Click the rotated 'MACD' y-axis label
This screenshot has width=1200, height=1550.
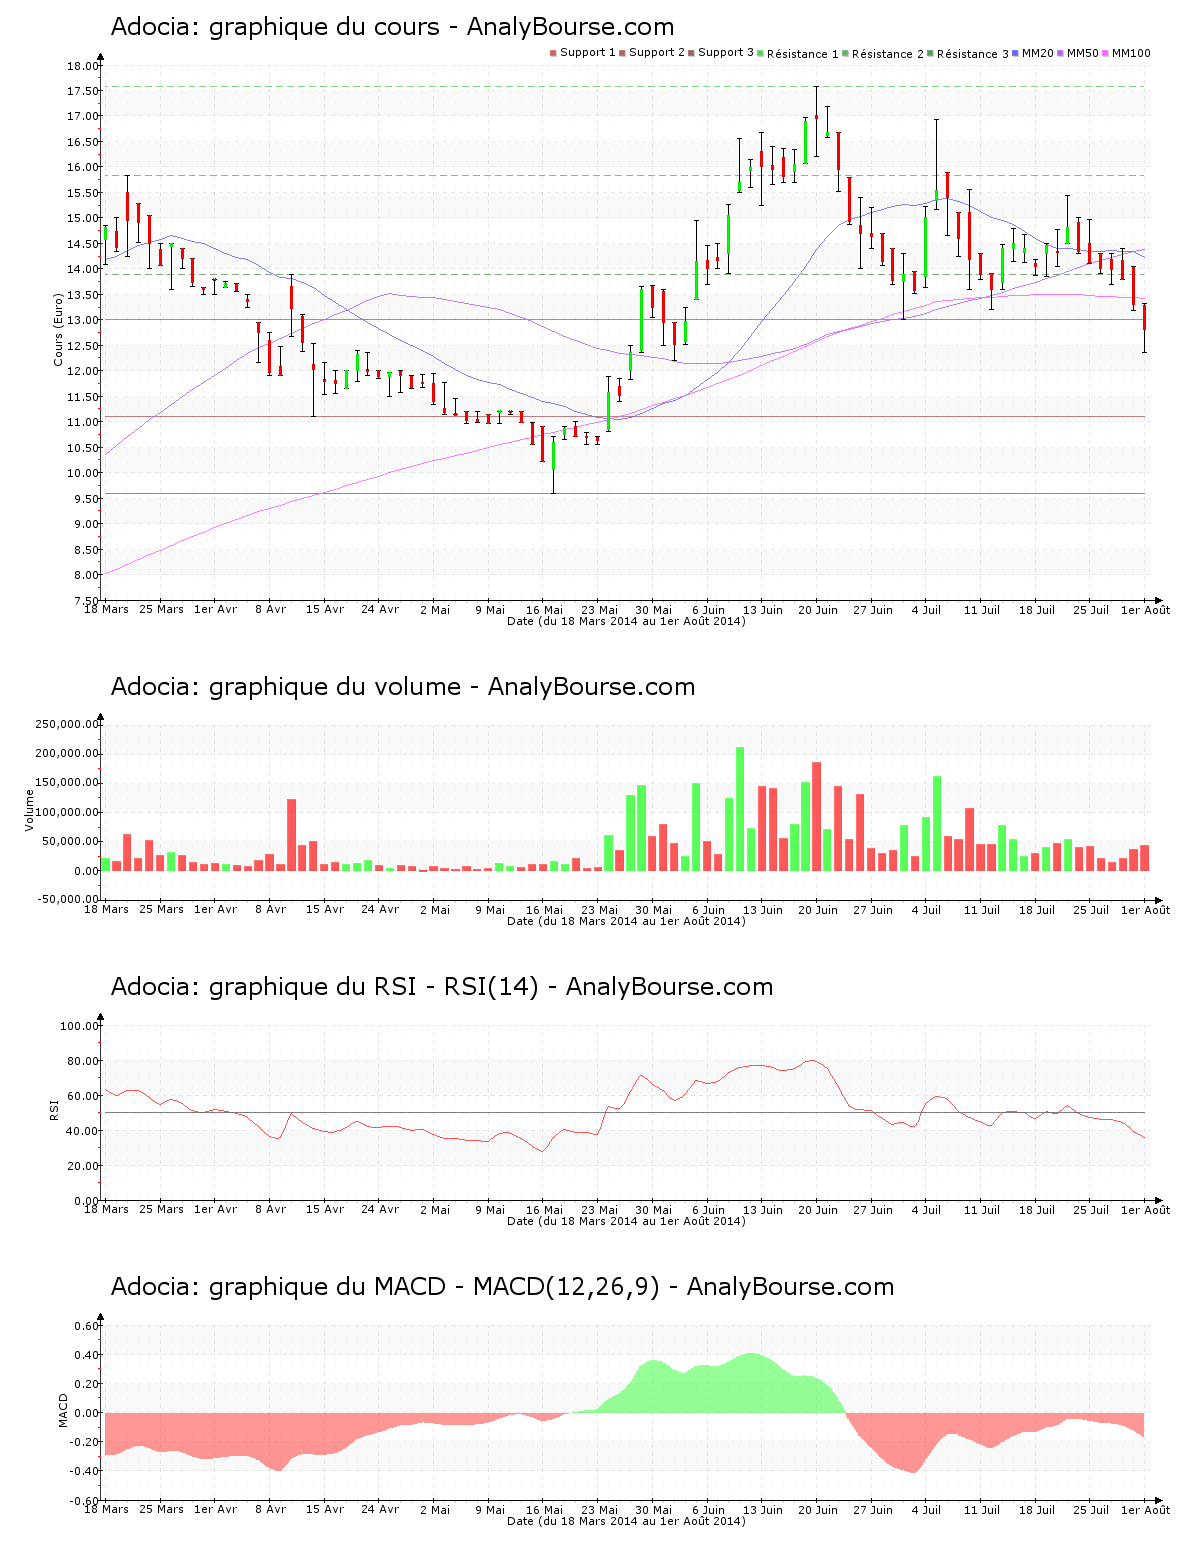click(x=64, y=1410)
